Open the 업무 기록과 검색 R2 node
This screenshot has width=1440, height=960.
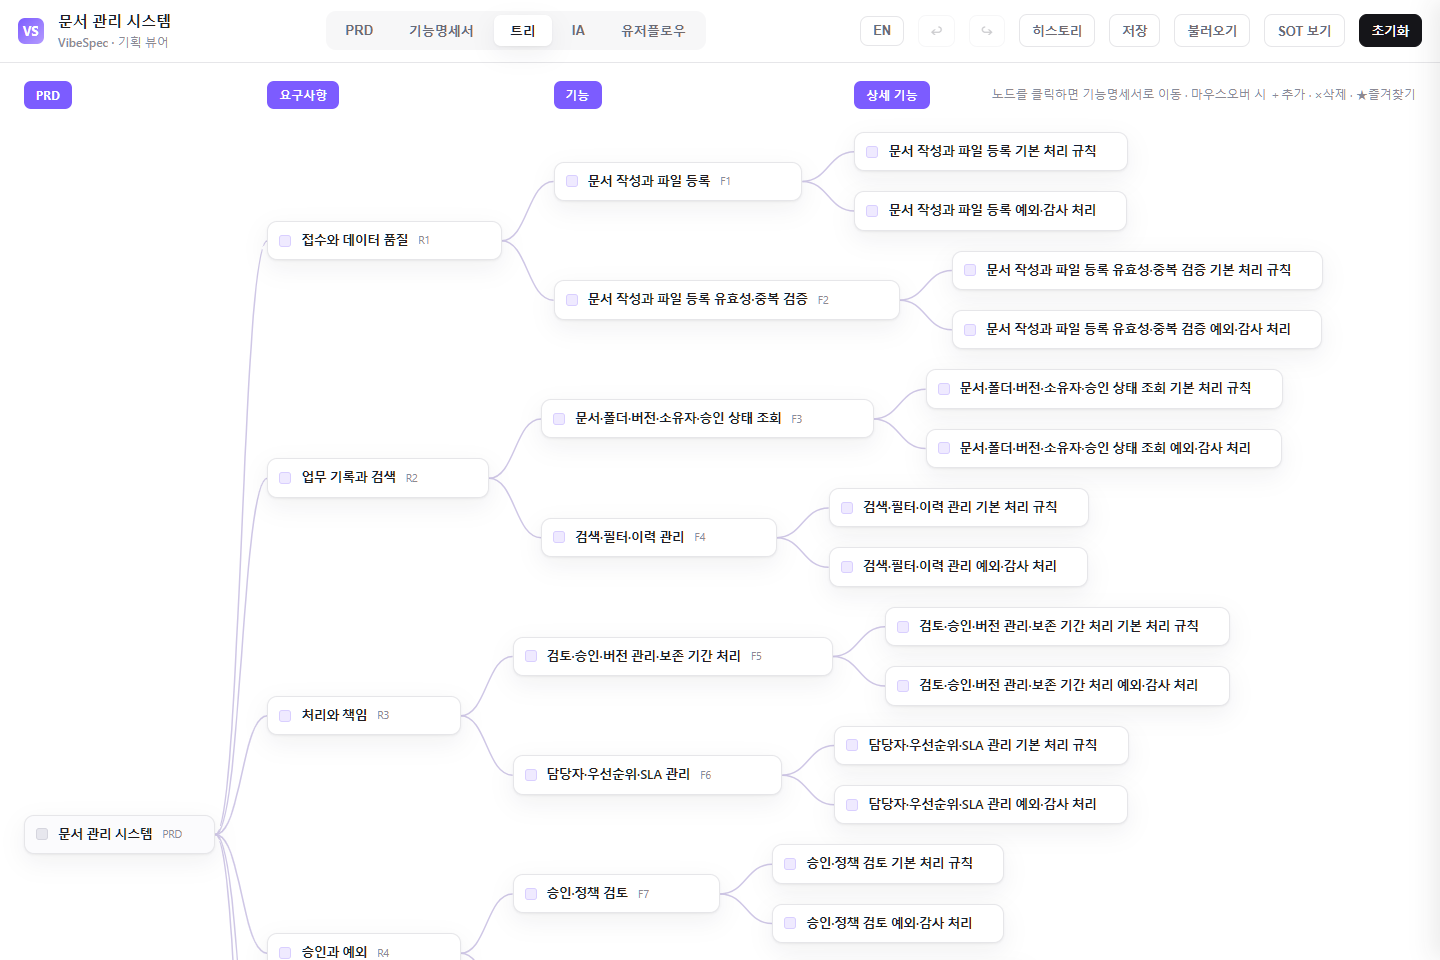point(378,478)
